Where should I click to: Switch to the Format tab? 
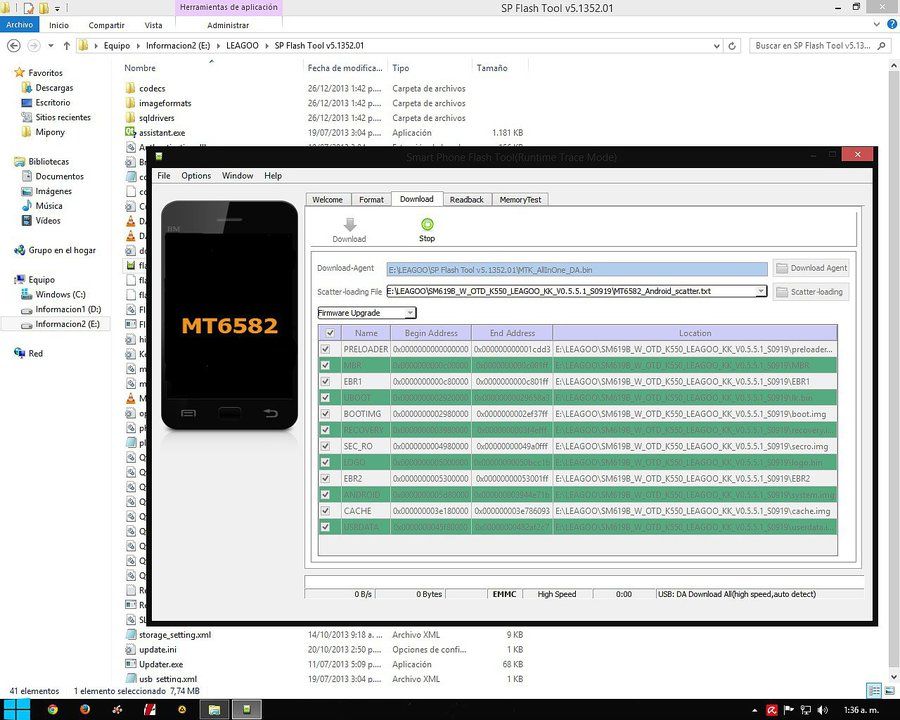coord(371,200)
